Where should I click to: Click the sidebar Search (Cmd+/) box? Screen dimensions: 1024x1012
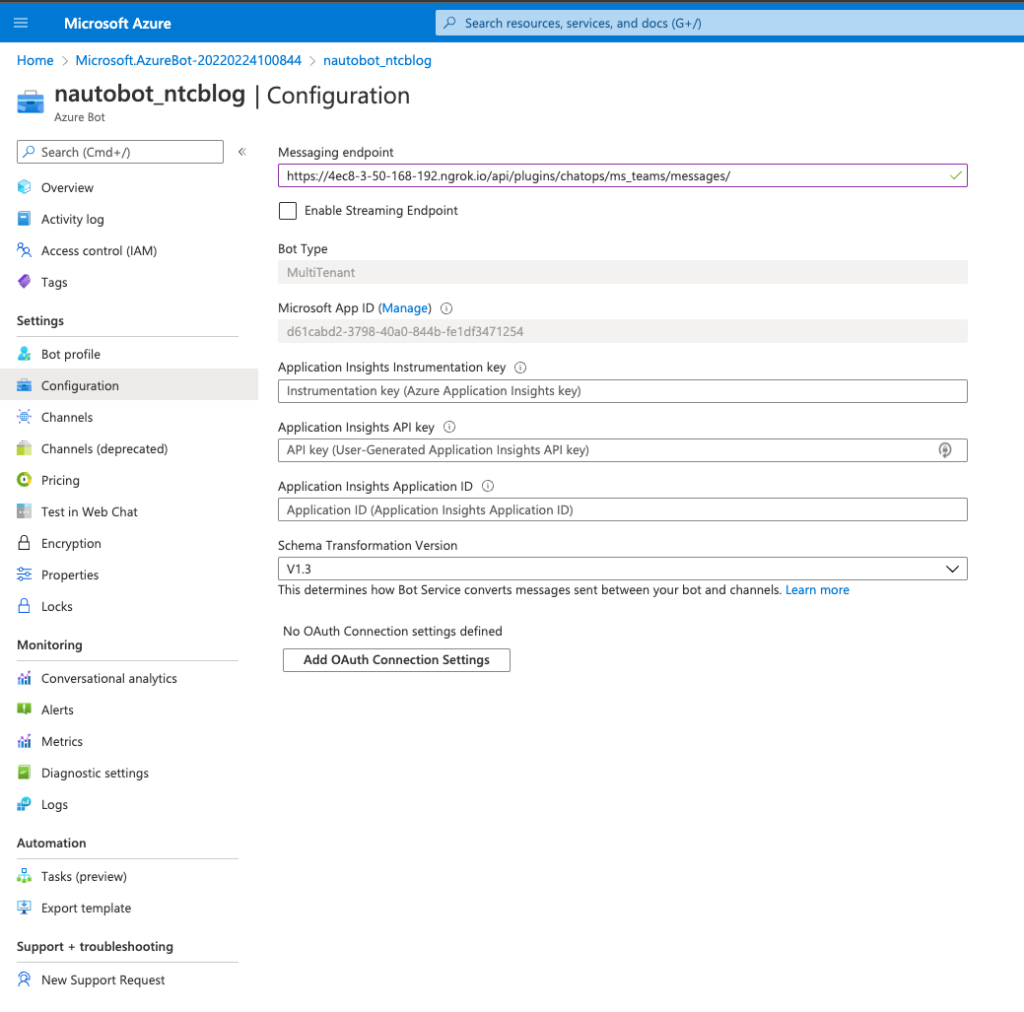click(120, 152)
